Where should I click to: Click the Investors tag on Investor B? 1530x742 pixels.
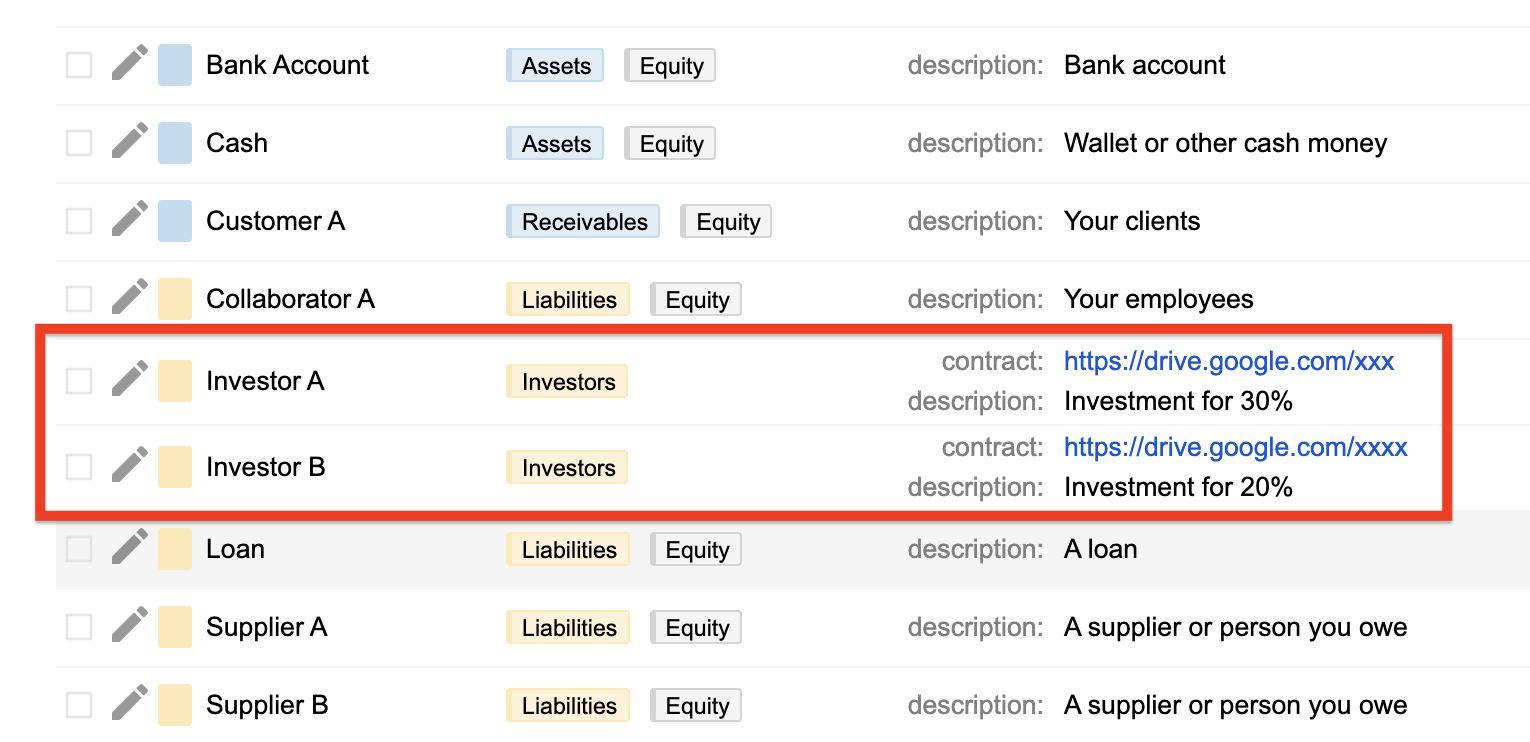pyautogui.click(x=566, y=466)
